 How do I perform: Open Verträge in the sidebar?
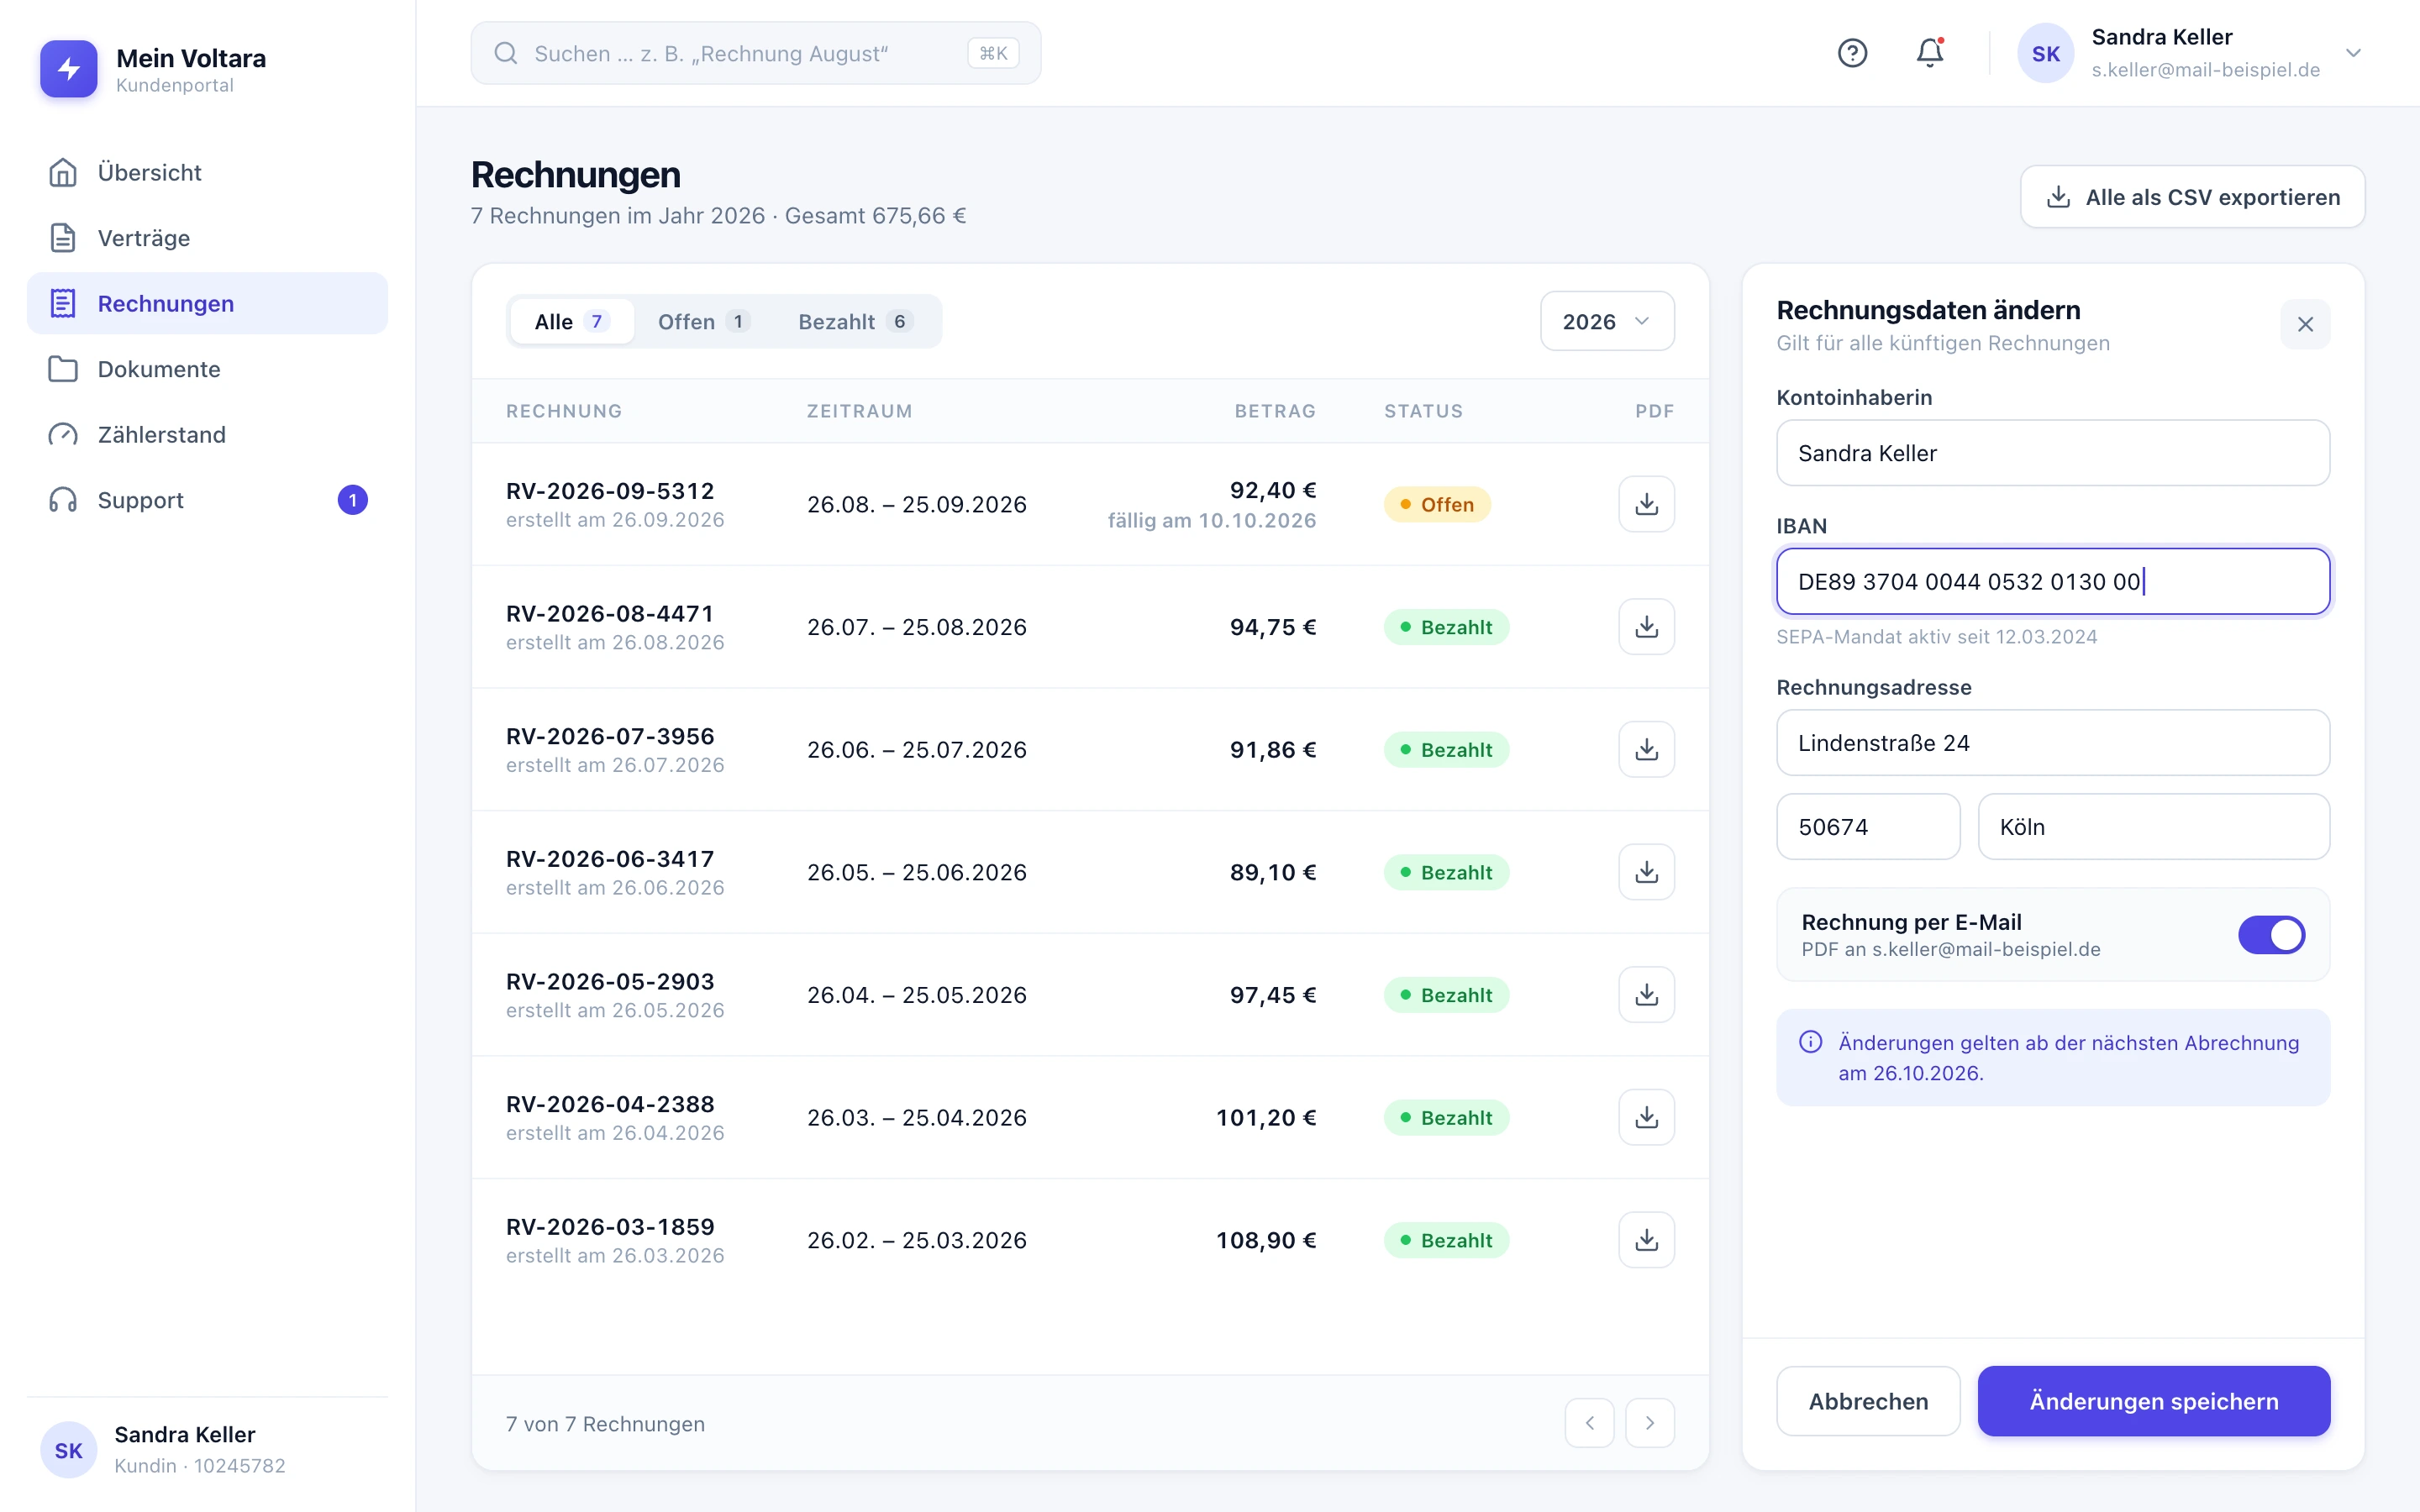(x=207, y=238)
